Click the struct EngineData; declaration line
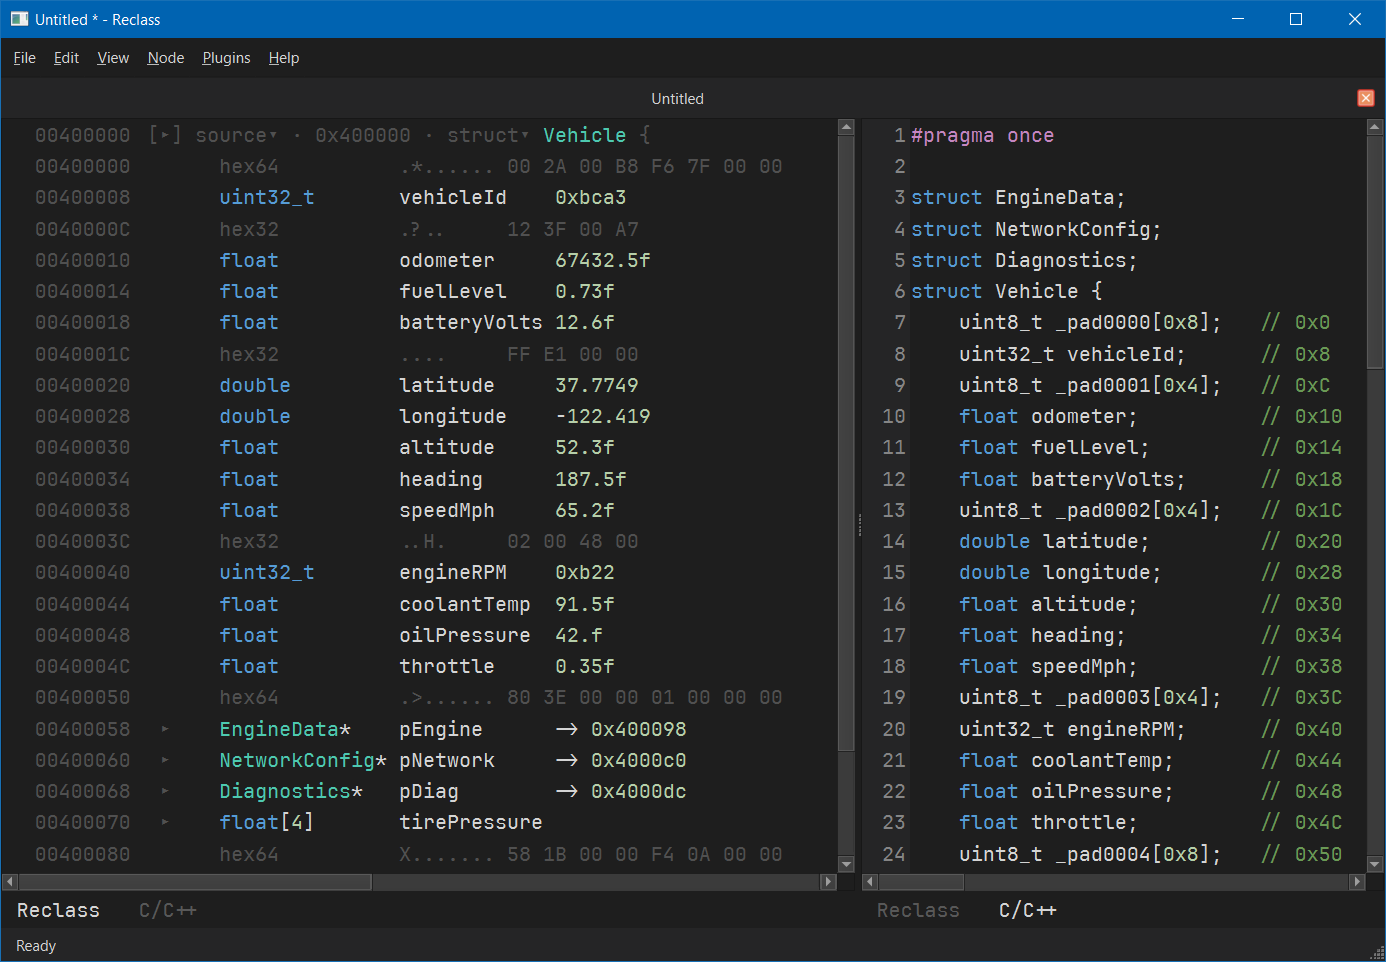The height and width of the screenshot is (962, 1386). click(1018, 197)
